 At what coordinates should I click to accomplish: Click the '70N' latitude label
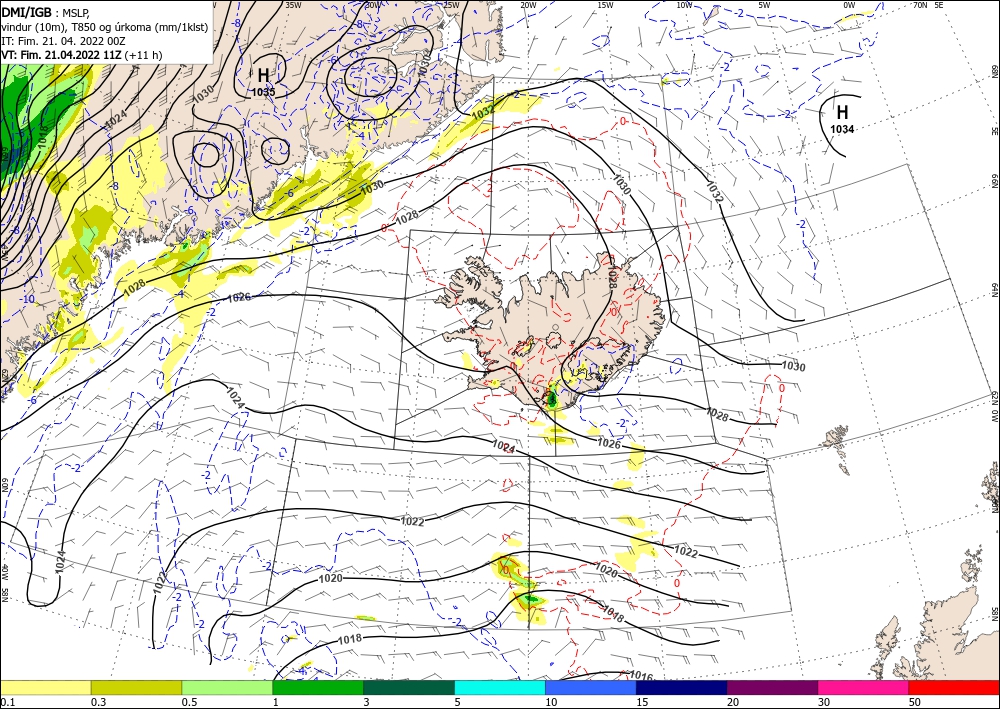[920, 4]
